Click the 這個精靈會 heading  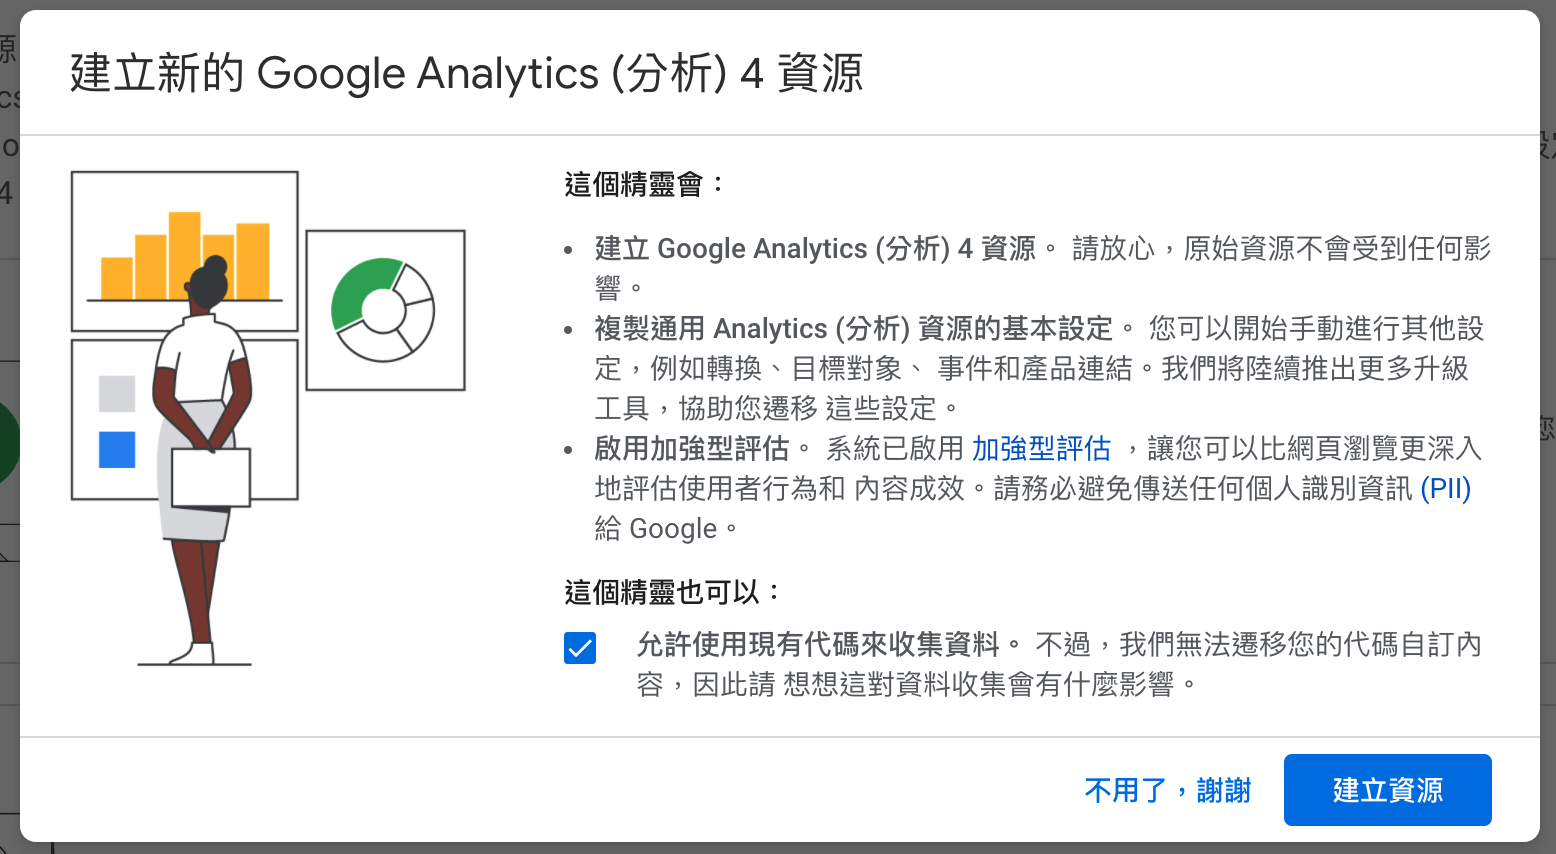[644, 185]
